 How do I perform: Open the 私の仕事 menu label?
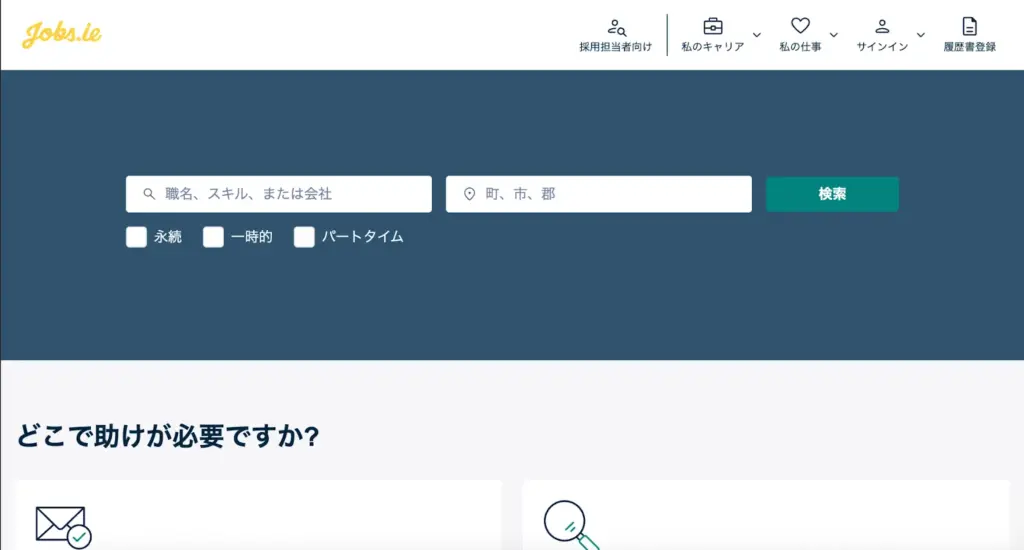pyautogui.click(x=800, y=47)
